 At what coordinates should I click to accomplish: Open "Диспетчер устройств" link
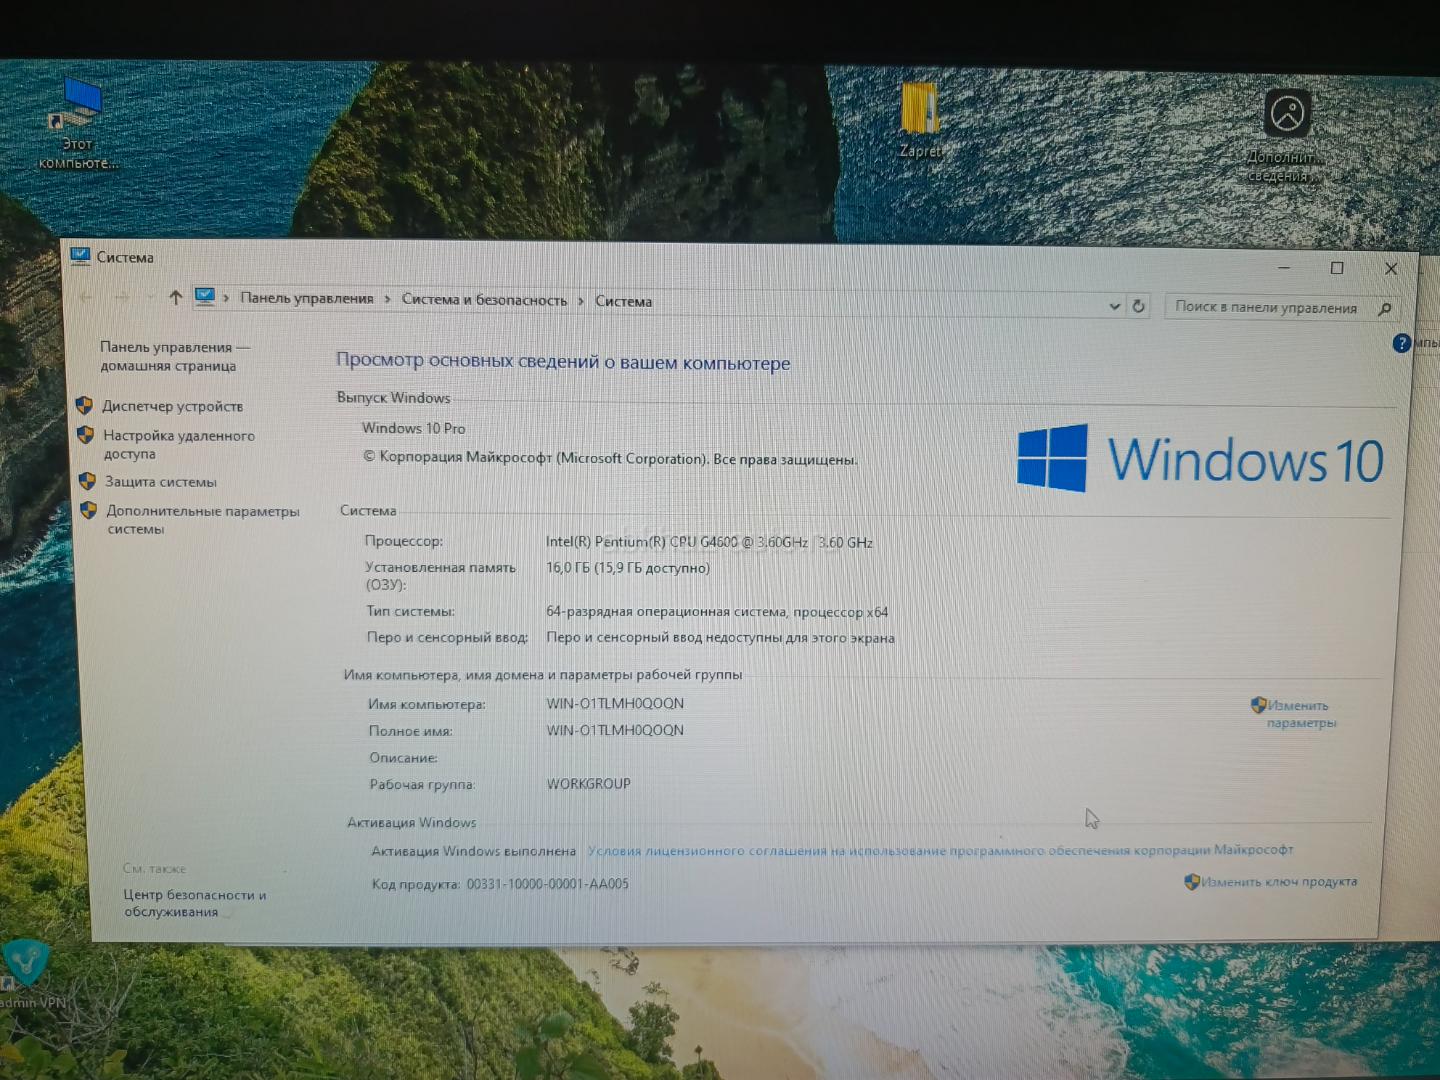172,406
